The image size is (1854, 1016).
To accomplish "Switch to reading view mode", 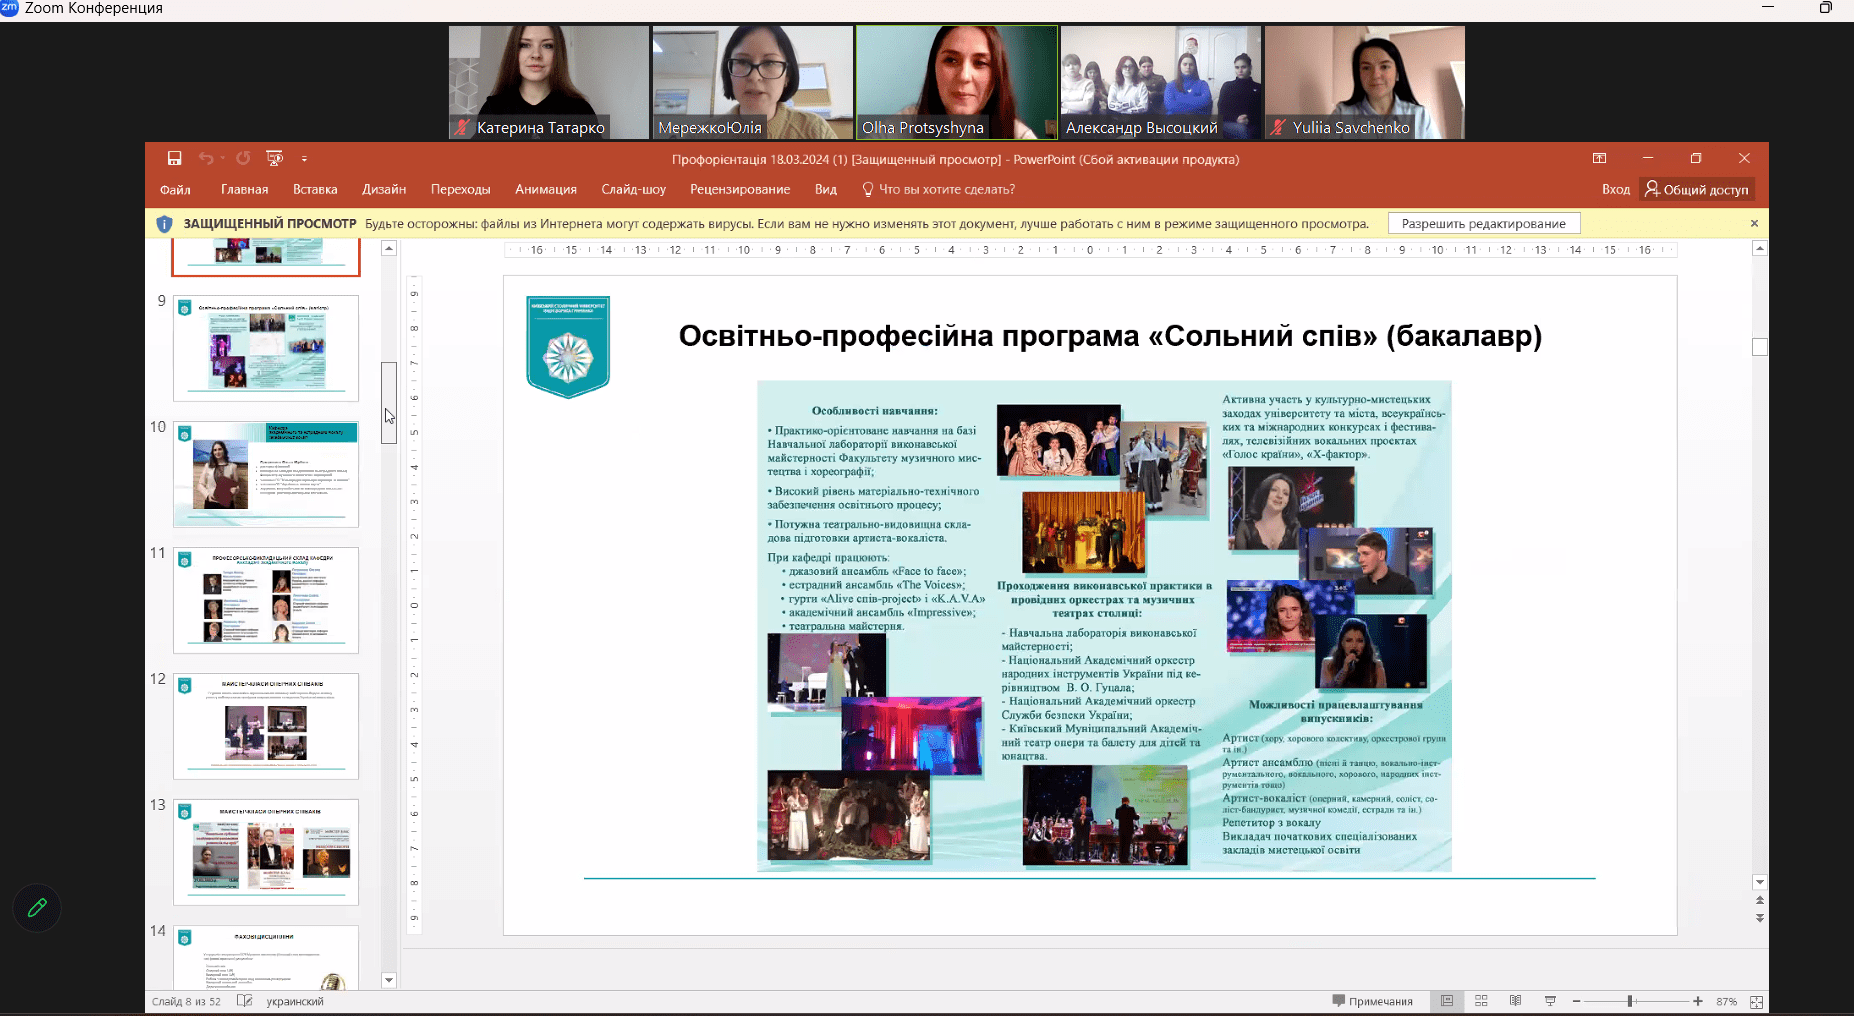I will pyautogui.click(x=1515, y=1001).
